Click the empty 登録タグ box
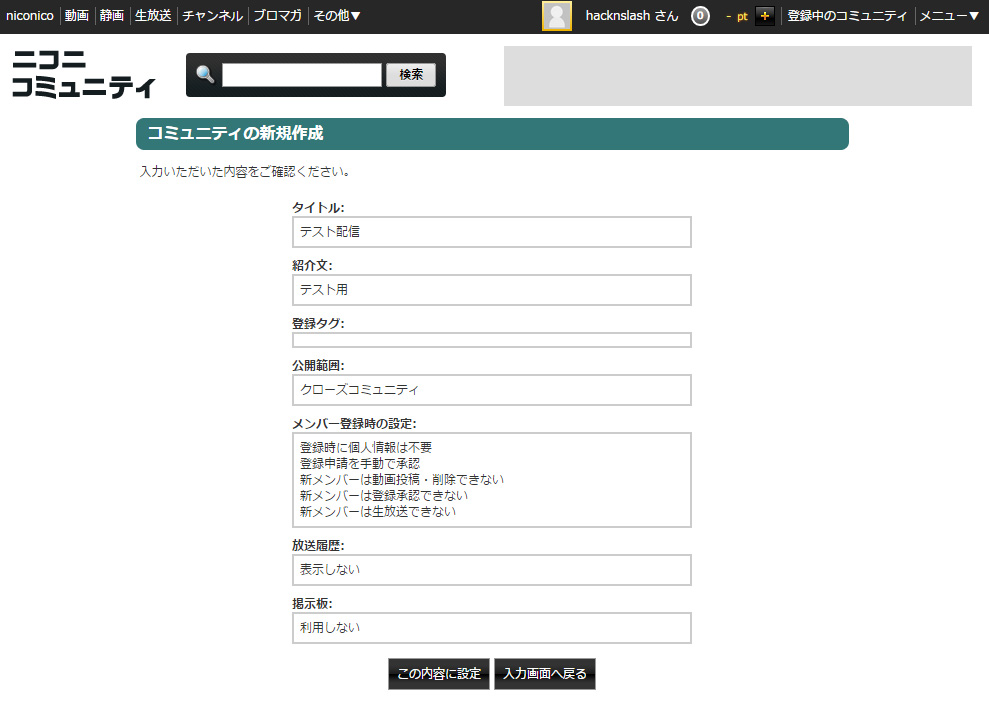Viewport: 989px width, 701px height. coord(492,340)
